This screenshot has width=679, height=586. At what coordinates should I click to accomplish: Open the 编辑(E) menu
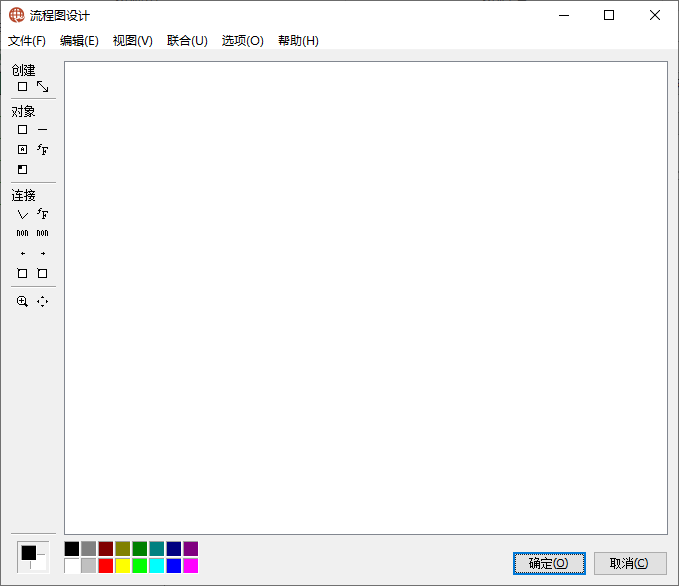(79, 41)
